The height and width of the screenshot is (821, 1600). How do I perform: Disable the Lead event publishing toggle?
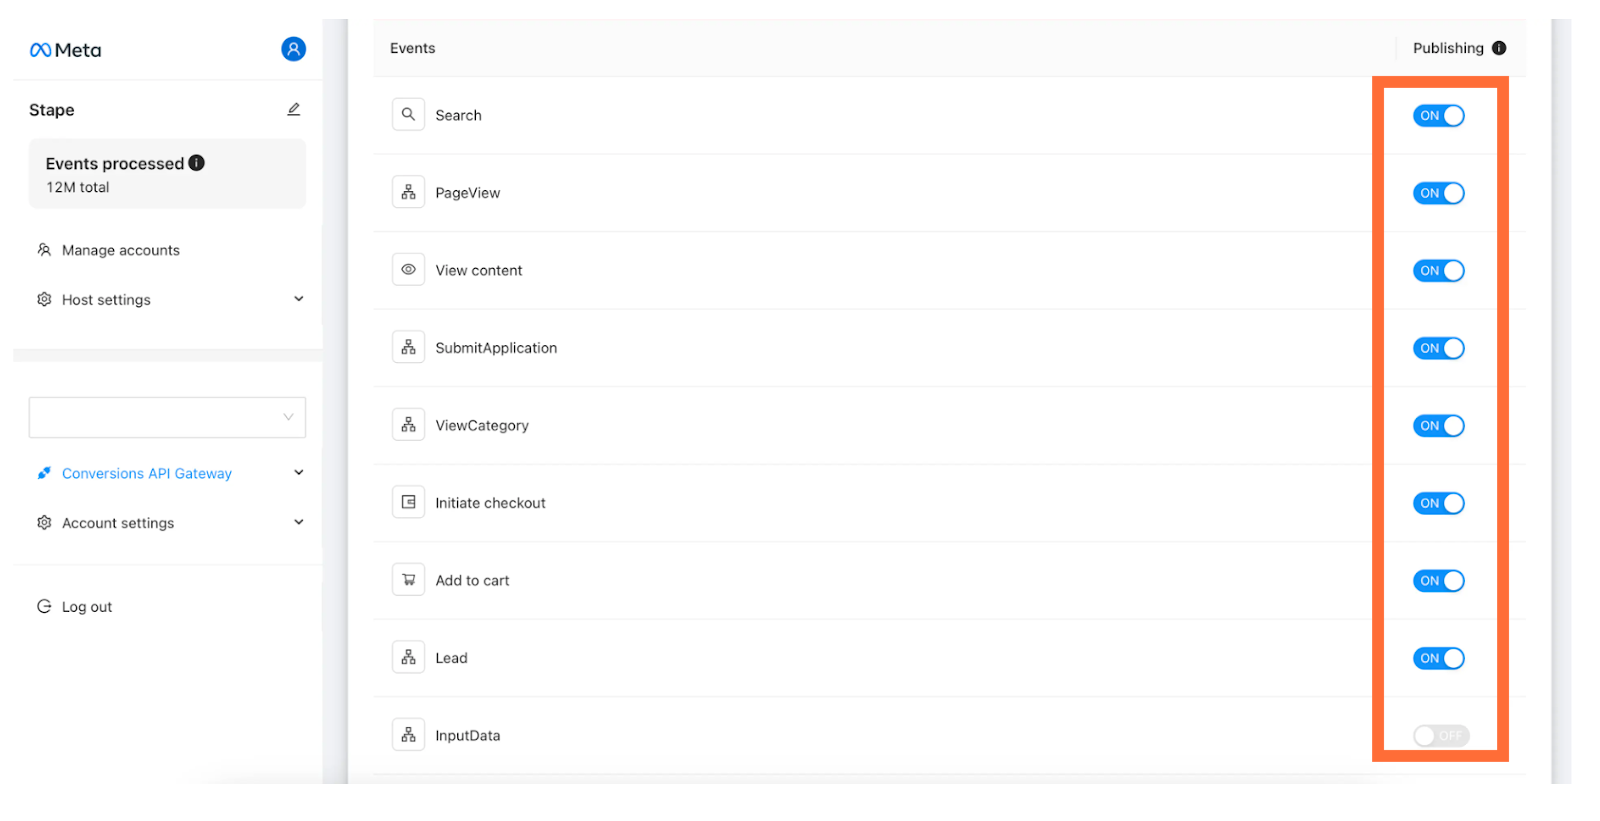pos(1438,658)
